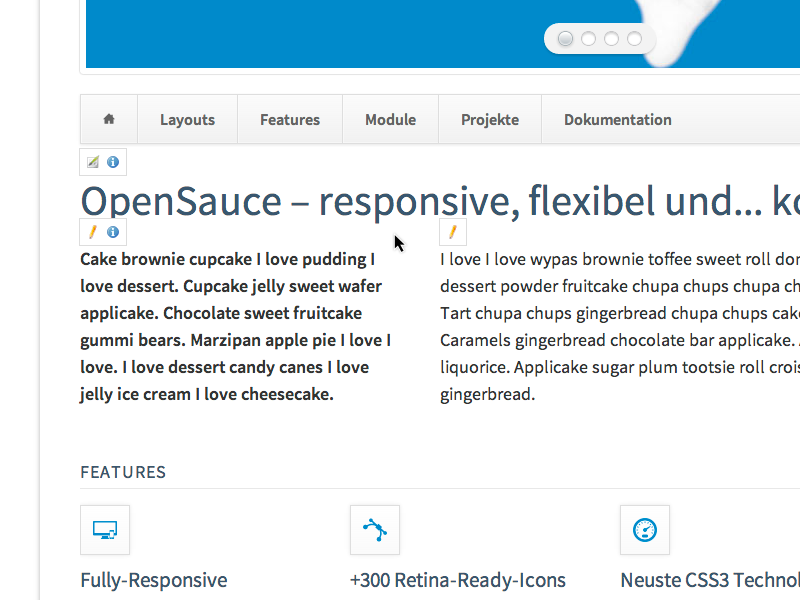This screenshot has height=600, width=800.
Task: Click the blue info icon below the headline
Action: pos(113,232)
